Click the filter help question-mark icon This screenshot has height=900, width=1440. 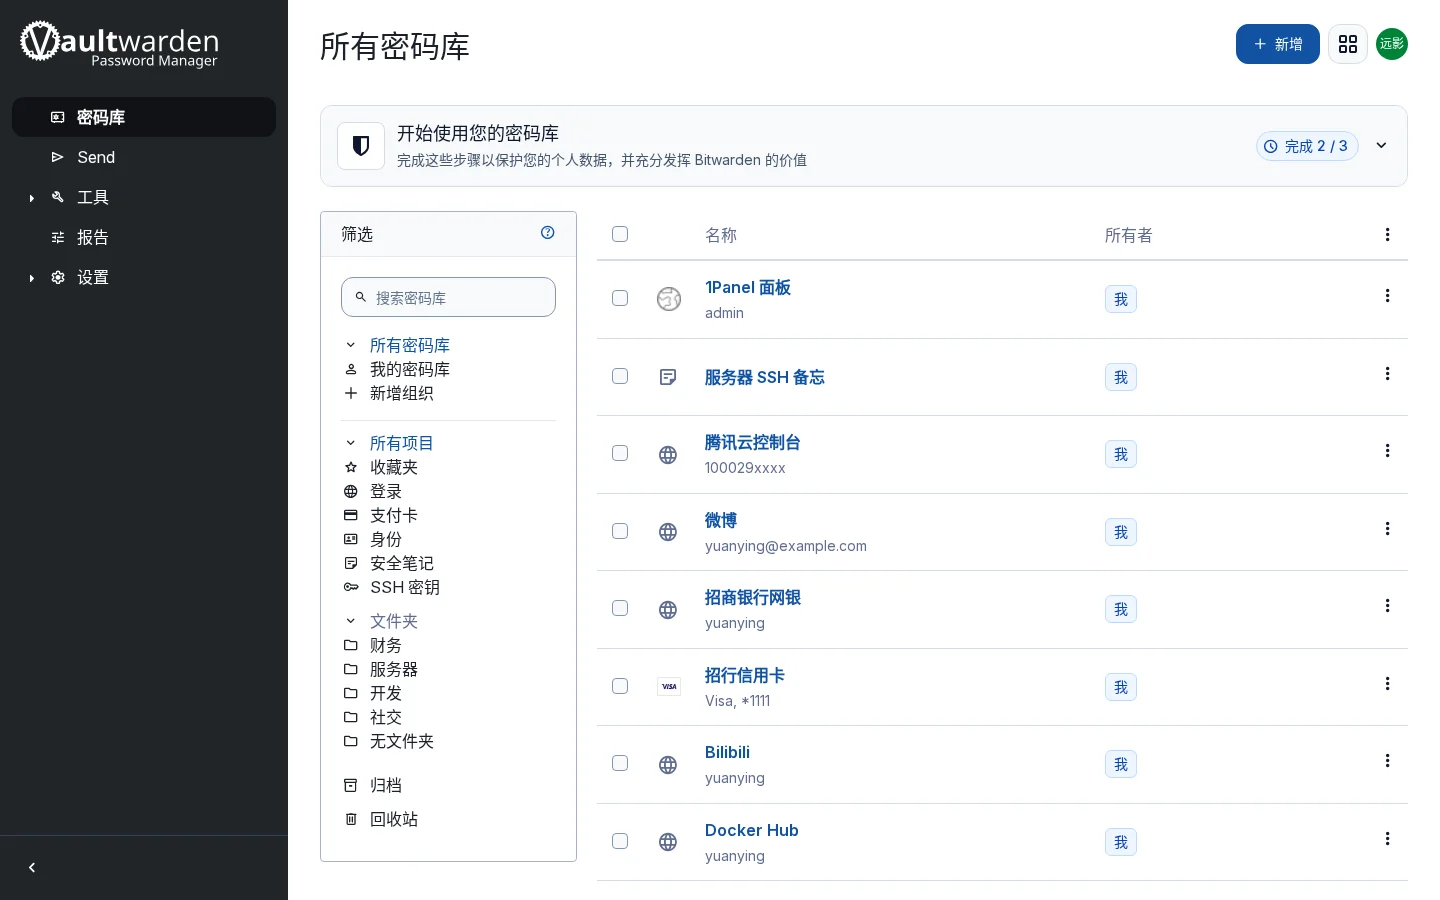pyautogui.click(x=548, y=233)
